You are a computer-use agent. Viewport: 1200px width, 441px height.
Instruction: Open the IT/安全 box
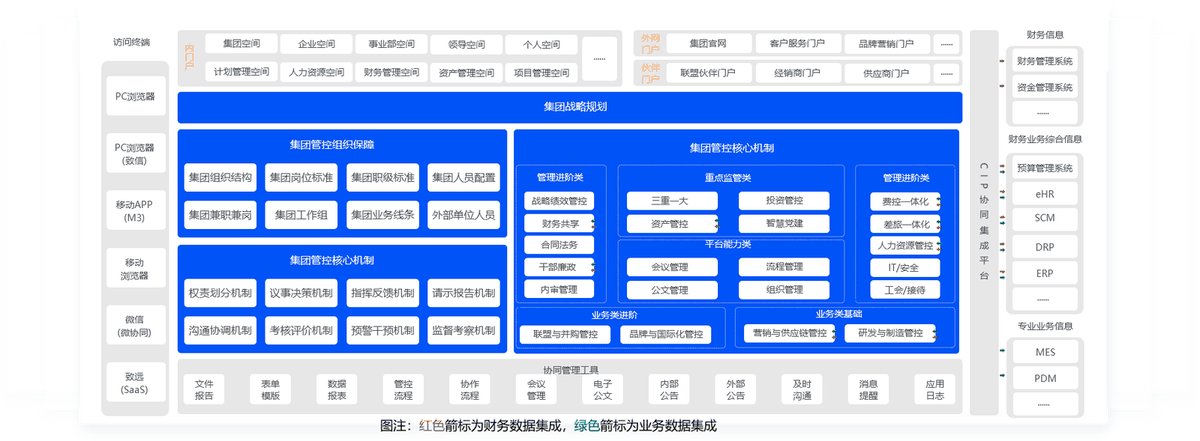pyautogui.click(x=905, y=267)
